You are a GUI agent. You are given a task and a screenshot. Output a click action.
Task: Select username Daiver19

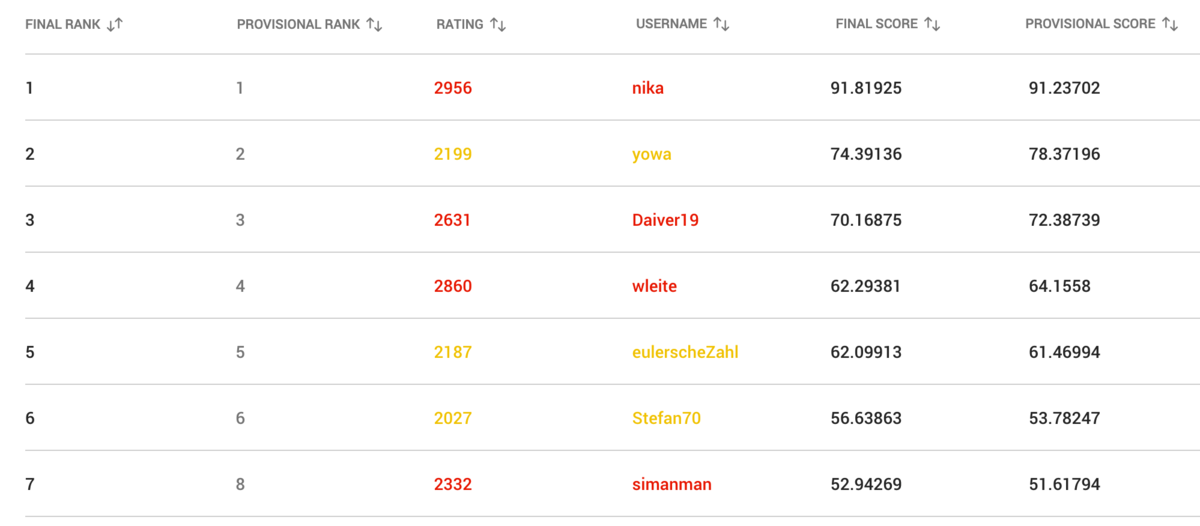(x=665, y=220)
